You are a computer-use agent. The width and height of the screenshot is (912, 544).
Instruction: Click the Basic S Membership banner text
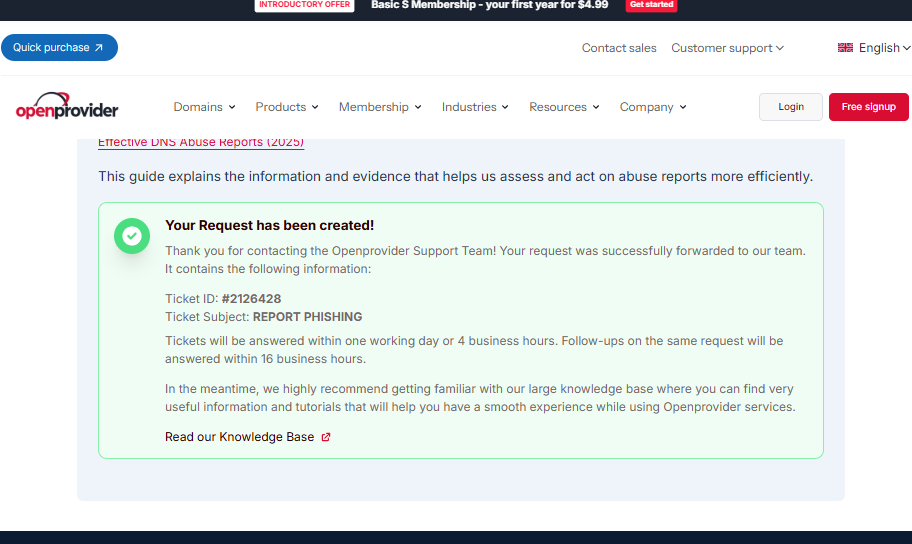(x=490, y=5)
